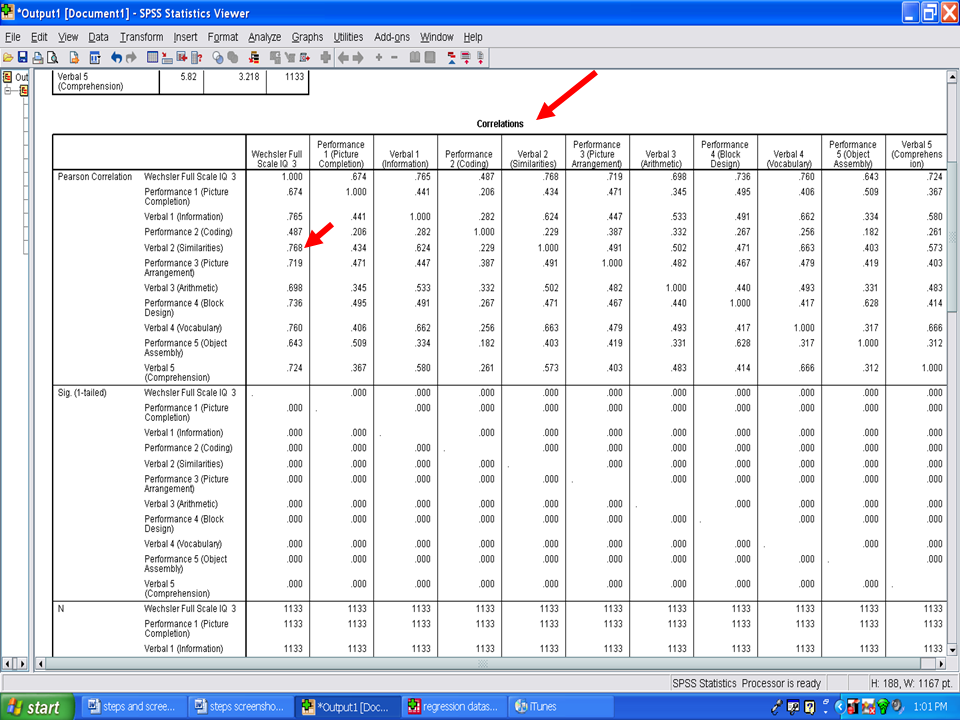
Task: Click the Open file folder icon
Action: [8, 58]
